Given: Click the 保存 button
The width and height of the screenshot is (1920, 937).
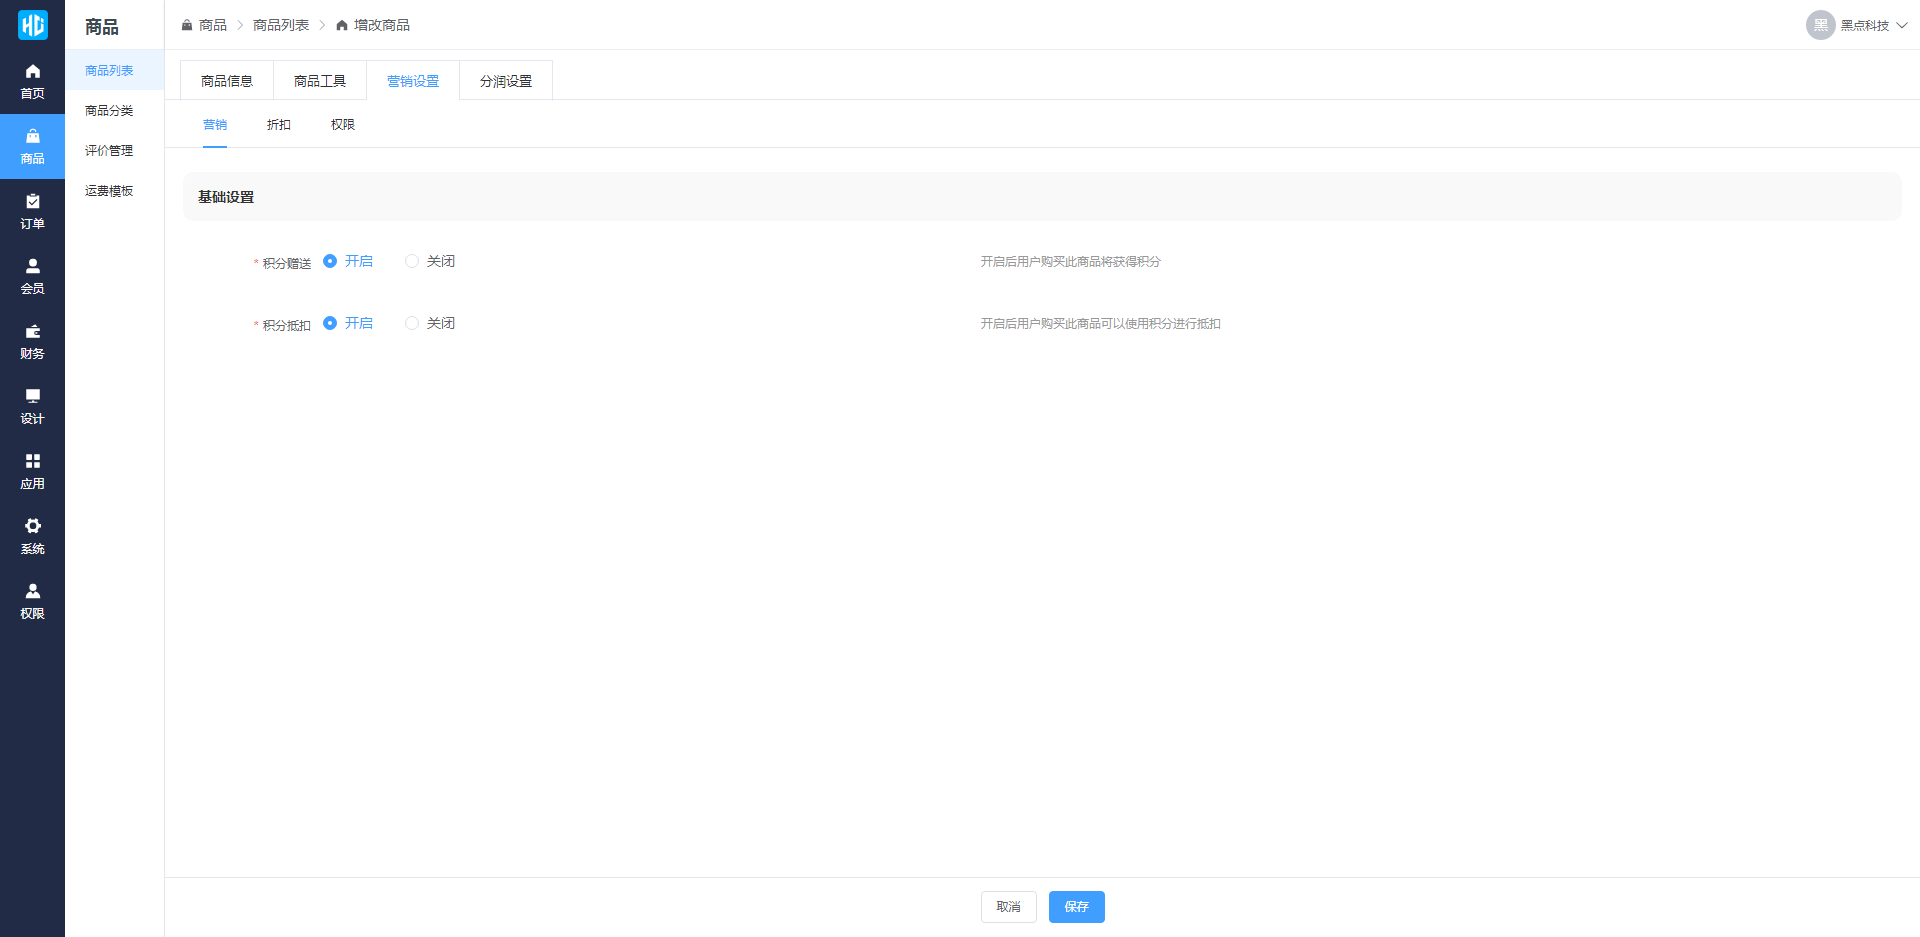Looking at the screenshot, I should click(1076, 907).
